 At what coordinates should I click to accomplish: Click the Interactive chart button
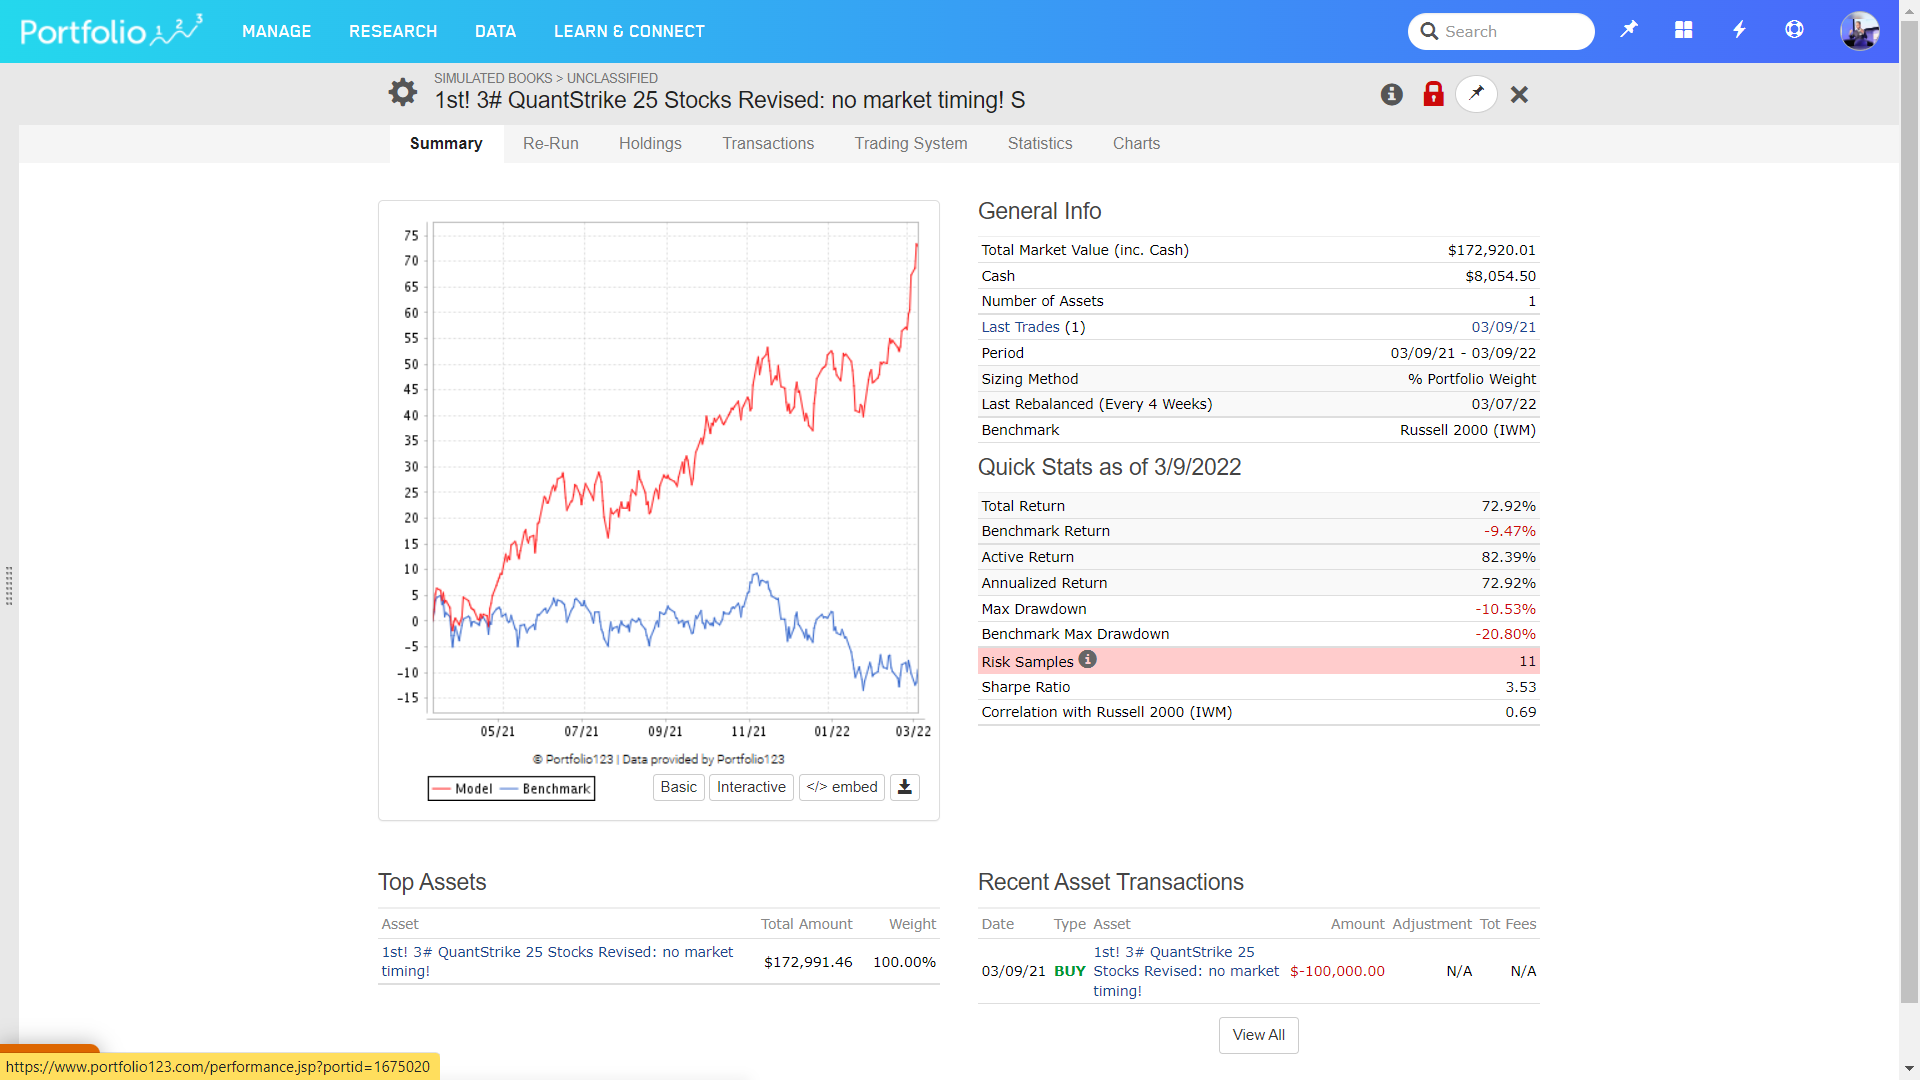coord(751,787)
